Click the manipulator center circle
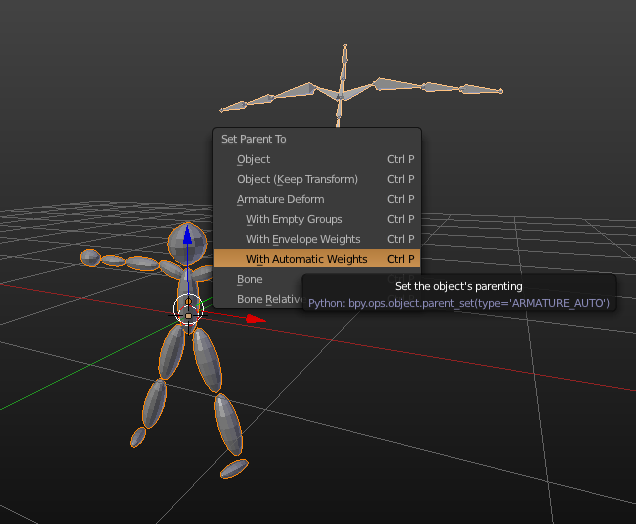This screenshot has height=524, width=636. [x=188, y=310]
